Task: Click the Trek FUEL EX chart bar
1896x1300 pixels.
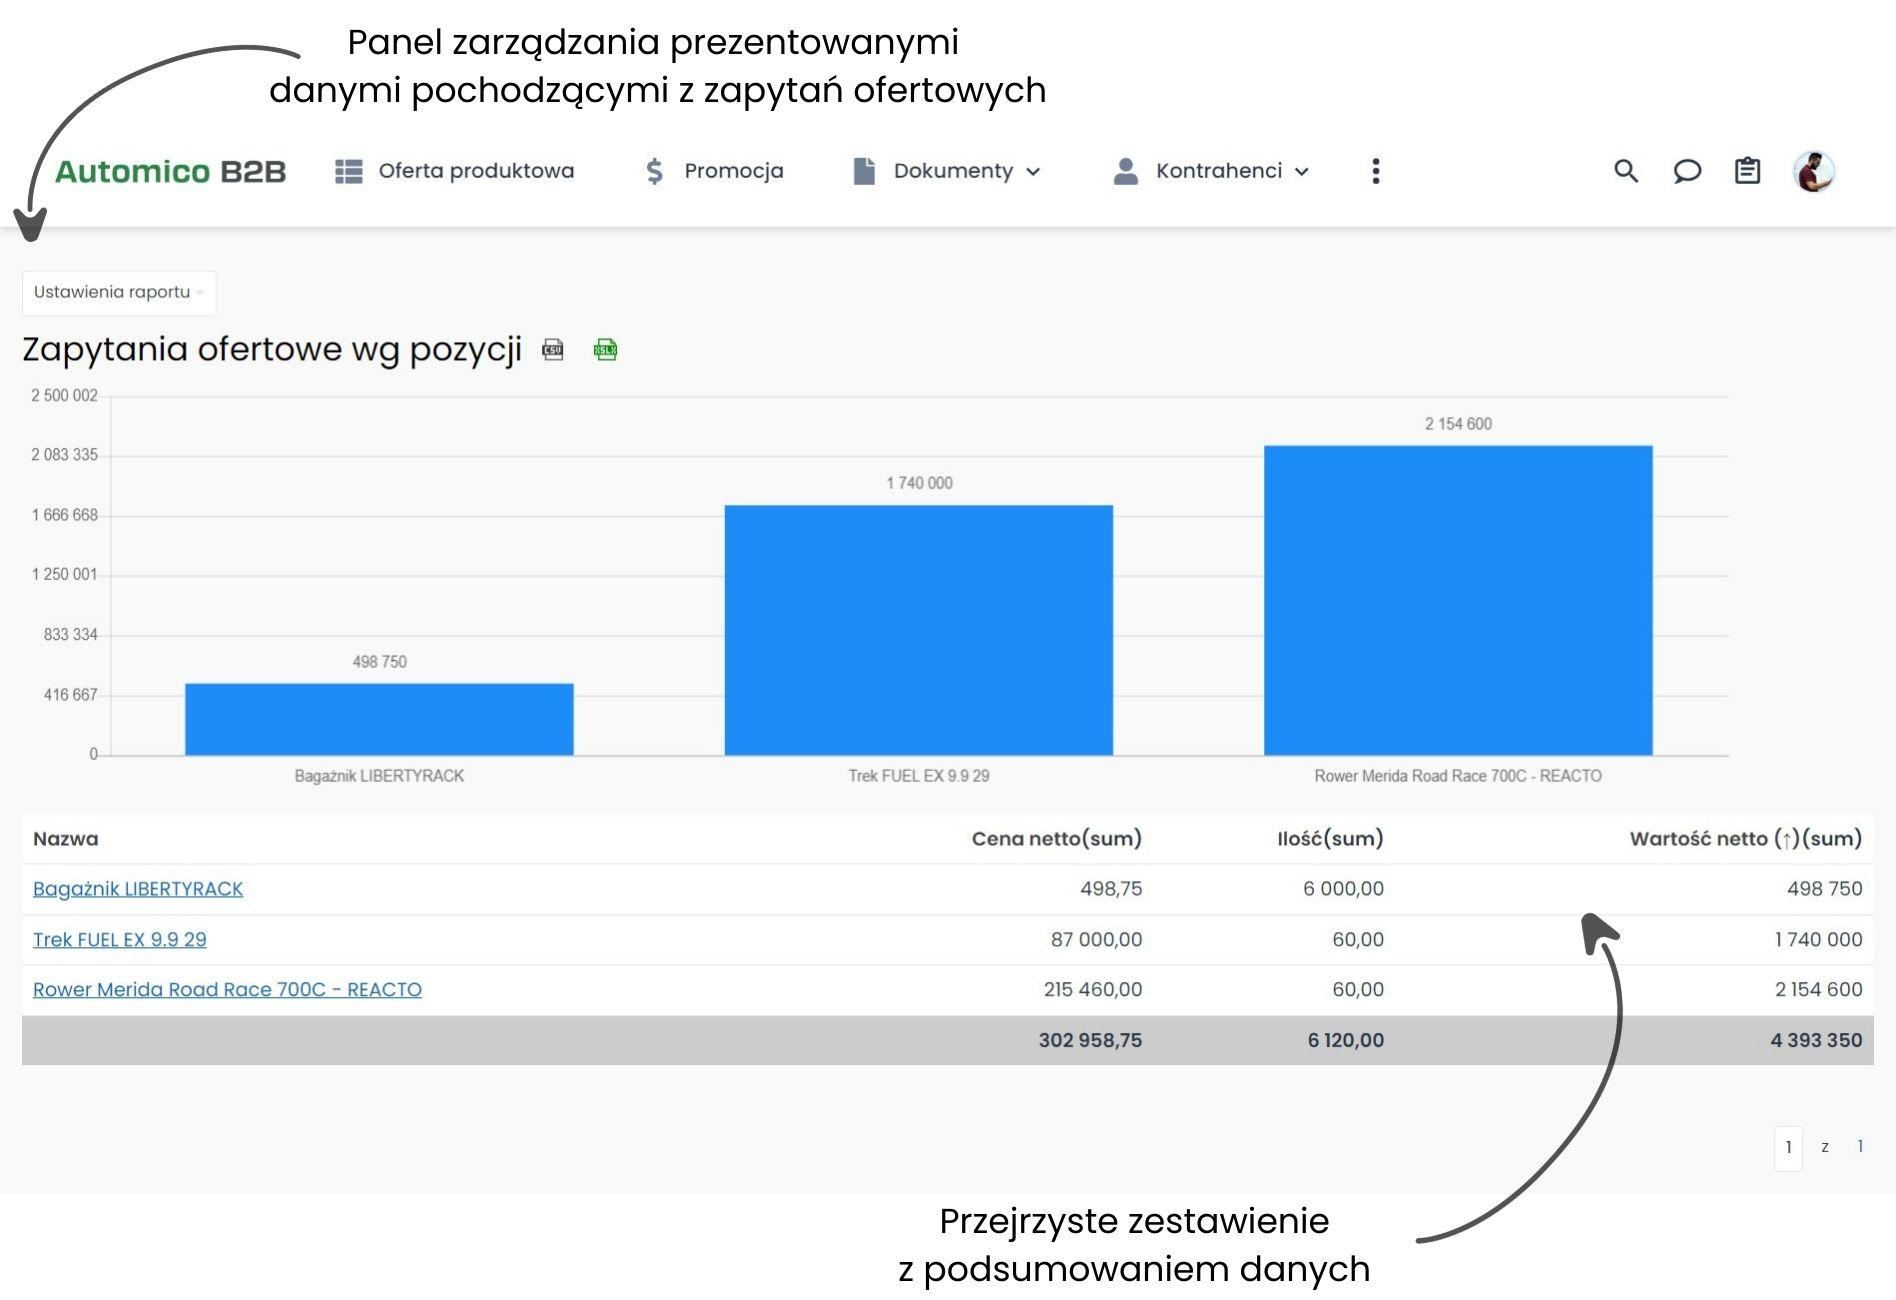Action: click(918, 630)
